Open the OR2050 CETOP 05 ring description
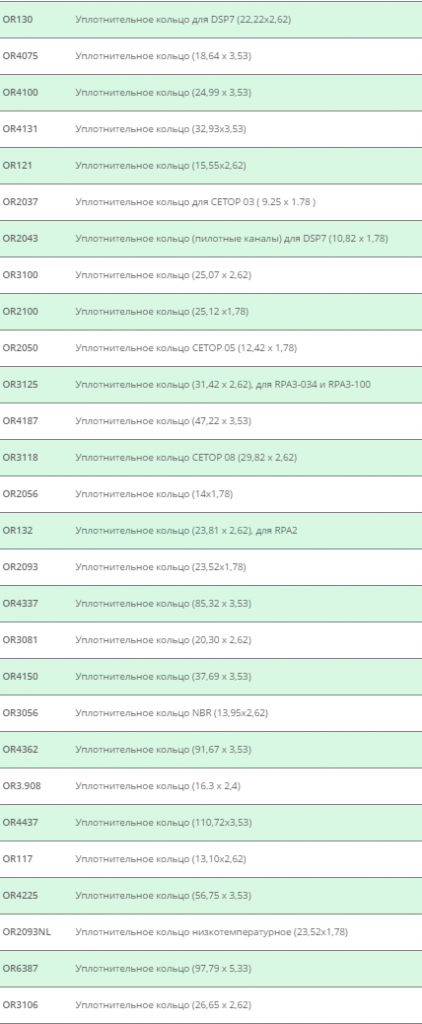This screenshot has width=422, height=1024. (x=186, y=348)
